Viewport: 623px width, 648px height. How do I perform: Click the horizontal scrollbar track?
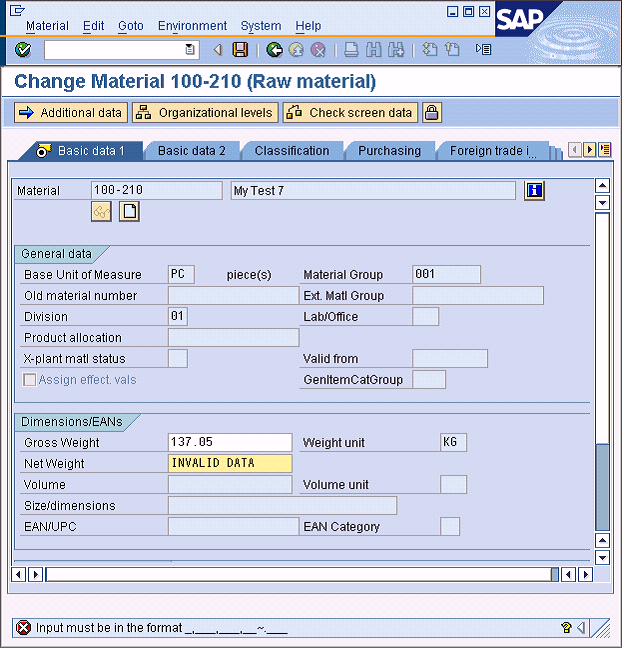pyautogui.click(x=298, y=574)
